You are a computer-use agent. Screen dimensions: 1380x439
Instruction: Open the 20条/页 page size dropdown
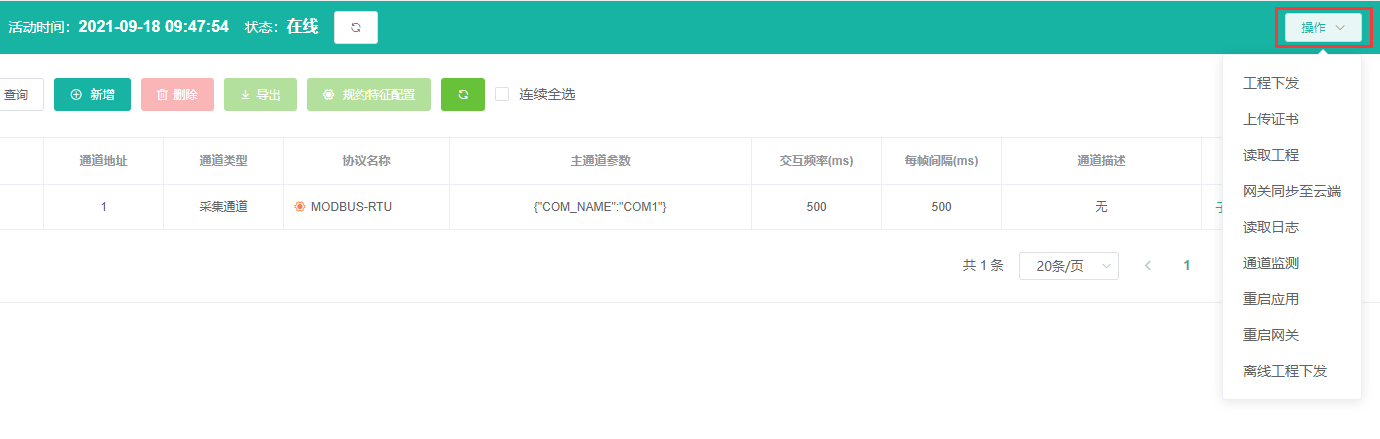[x=1068, y=266]
